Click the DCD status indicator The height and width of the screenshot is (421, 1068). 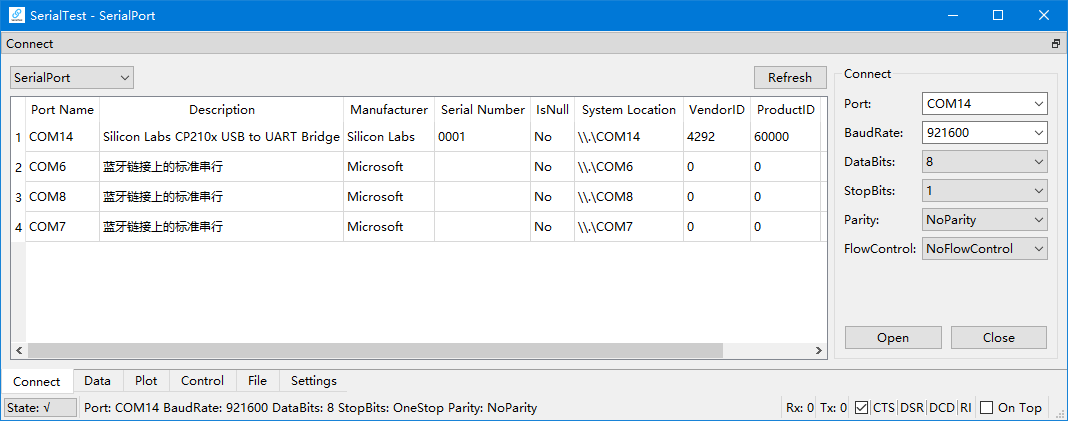942,408
